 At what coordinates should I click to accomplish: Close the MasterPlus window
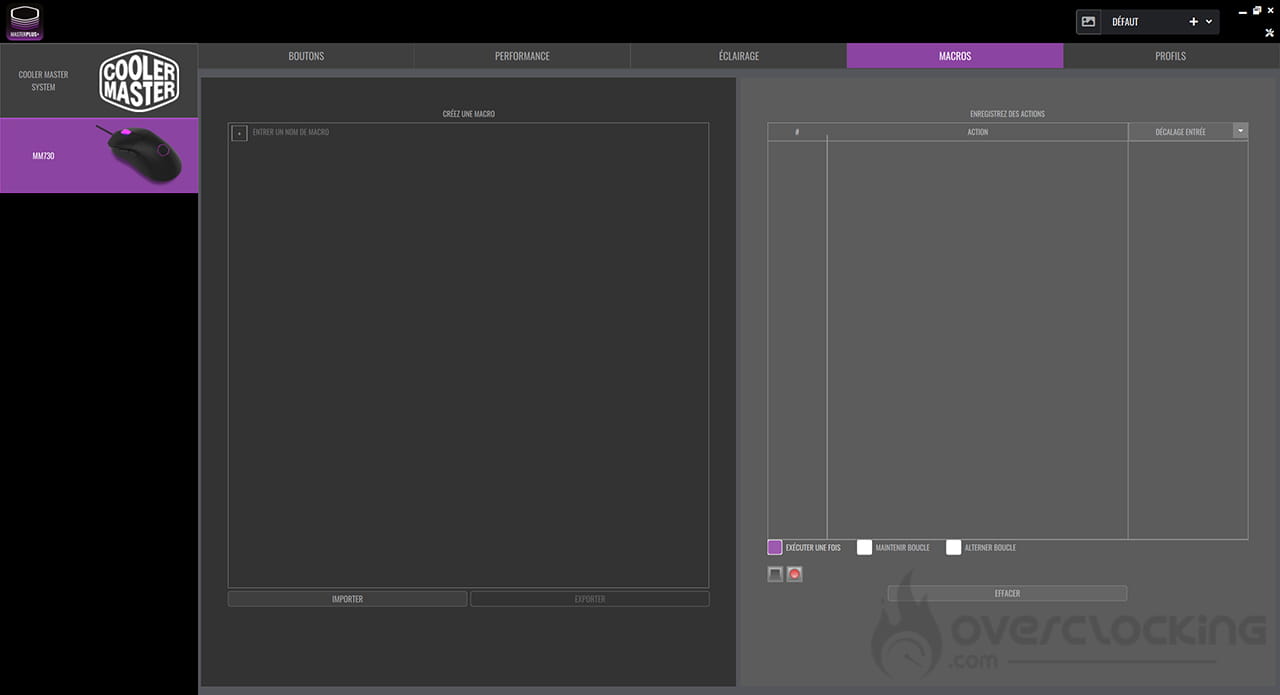point(1271,10)
